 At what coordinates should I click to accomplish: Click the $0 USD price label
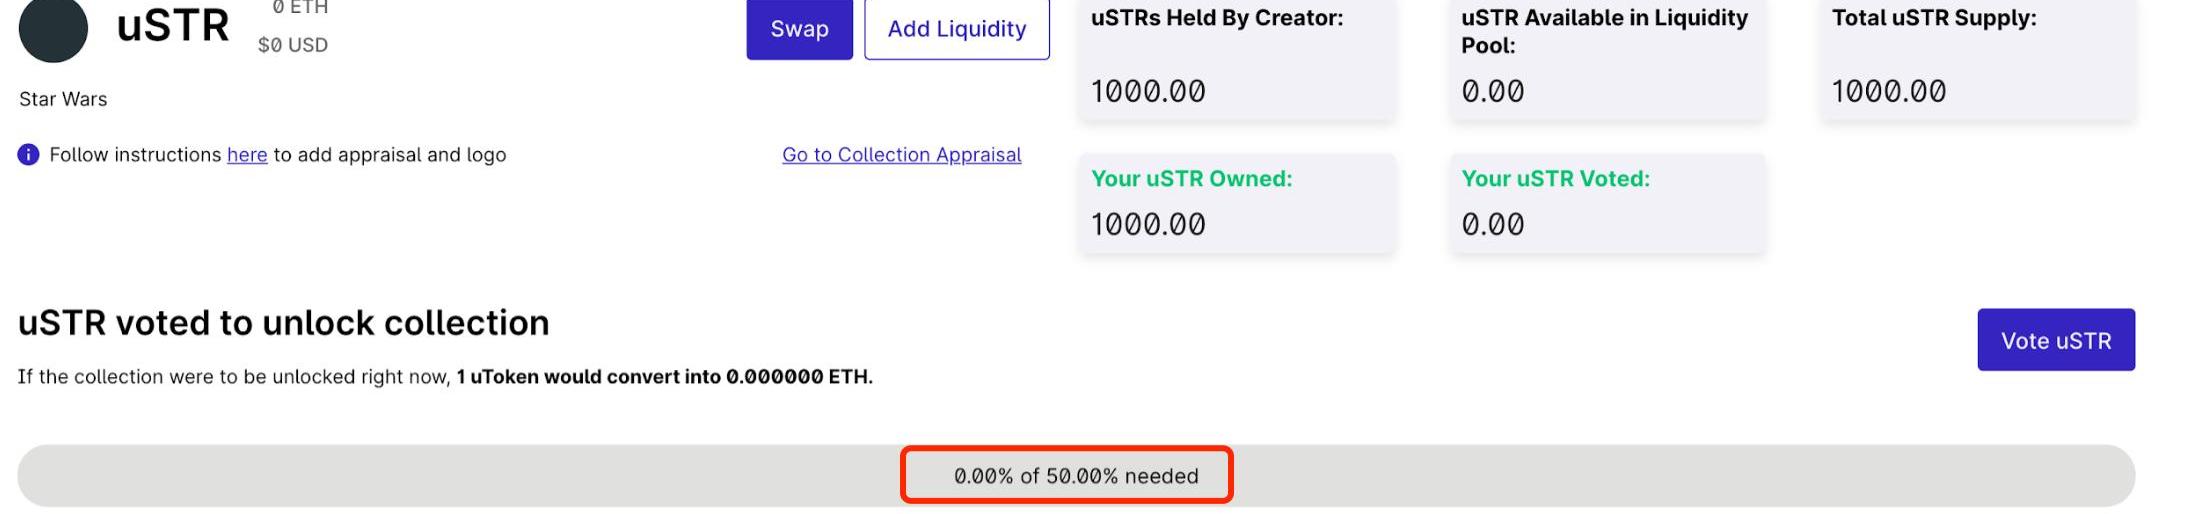click(x=293, y=45)
